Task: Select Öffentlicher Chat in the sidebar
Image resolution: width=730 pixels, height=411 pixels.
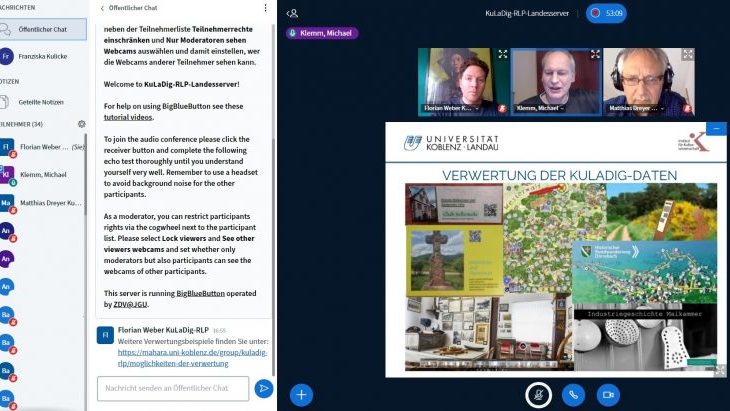Action: (x=40, y=30)
